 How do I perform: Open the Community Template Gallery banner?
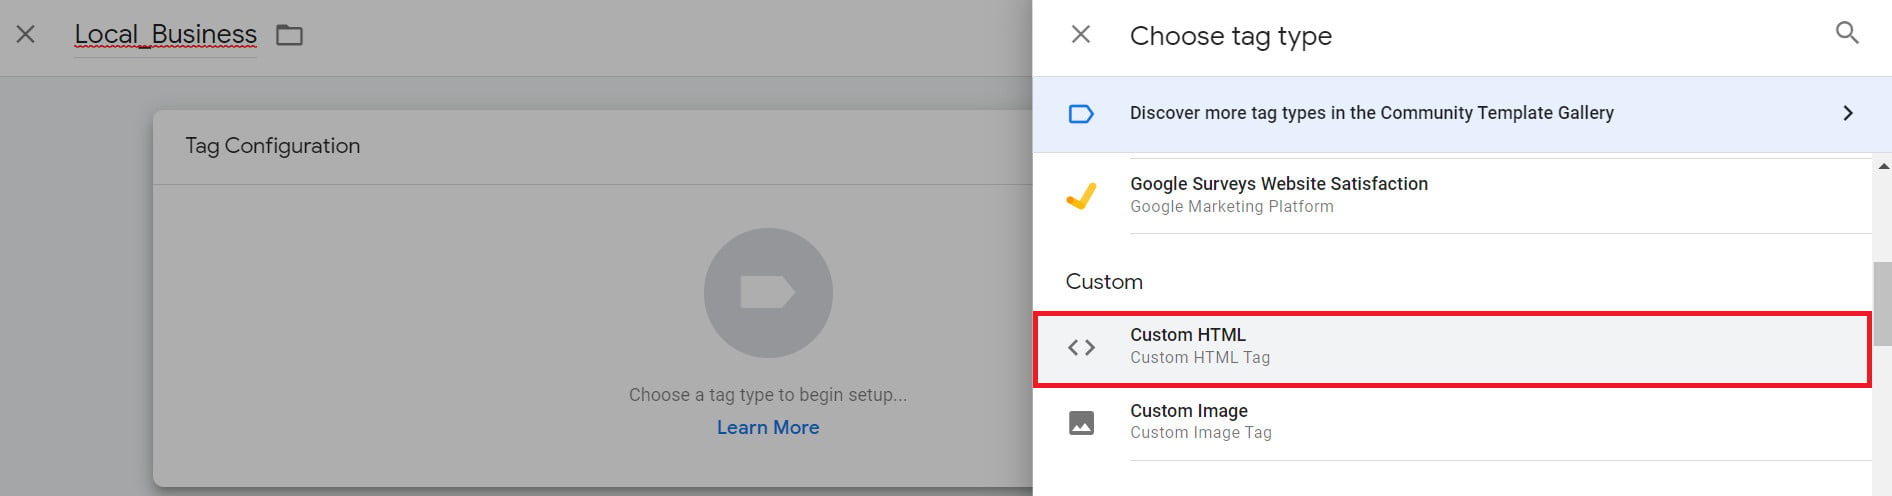tap(1462, 114)
